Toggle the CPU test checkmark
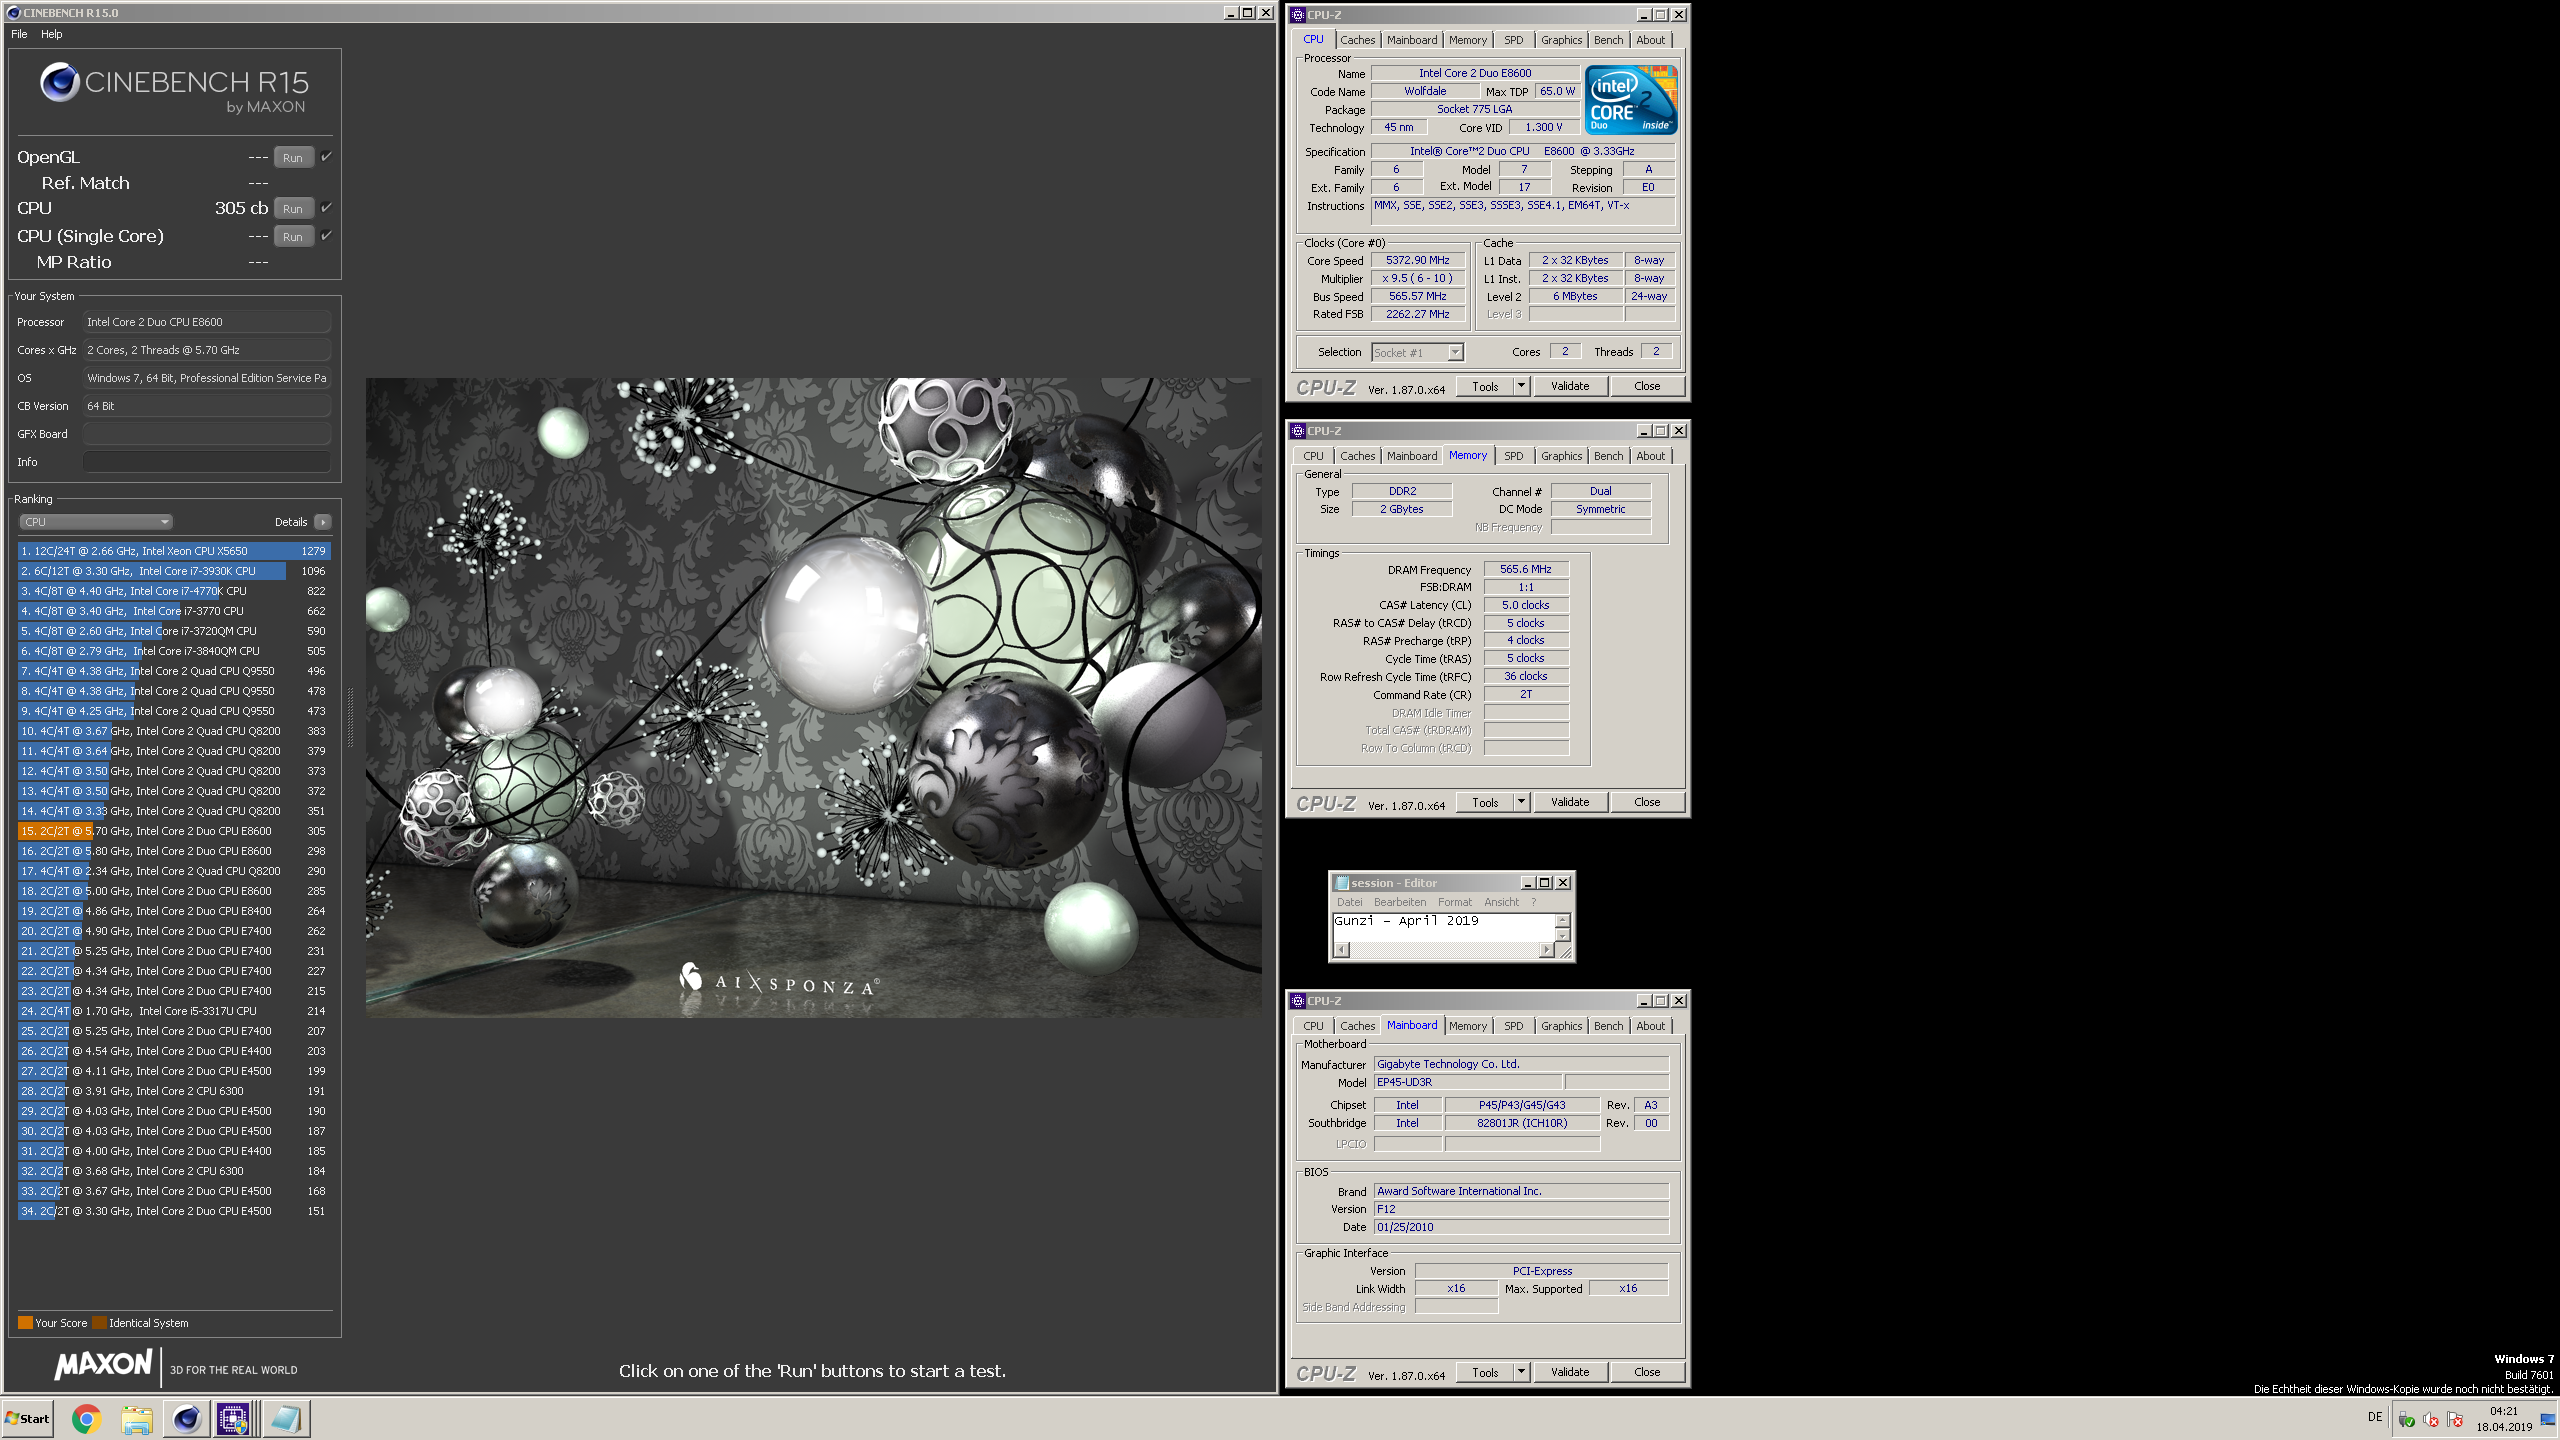The image size is (2560, 1440). coord(326,208)
